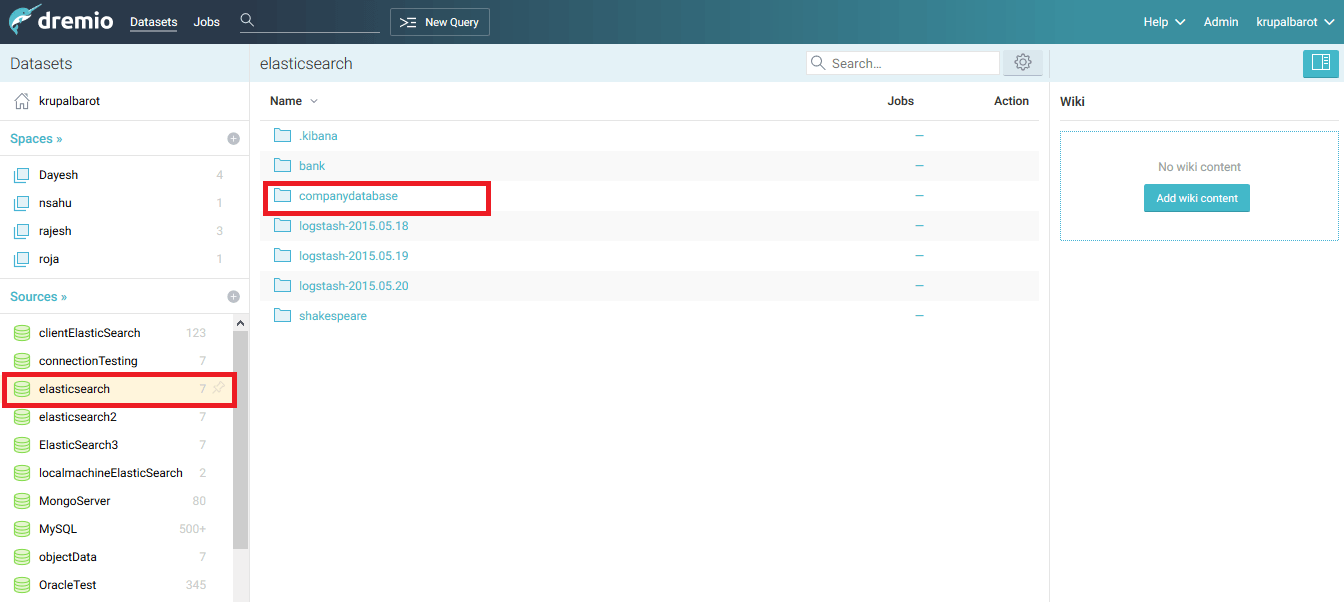The image size is (1344, 602).
Task: Click the shakespeare folder icon
Action: coord(282,316)
